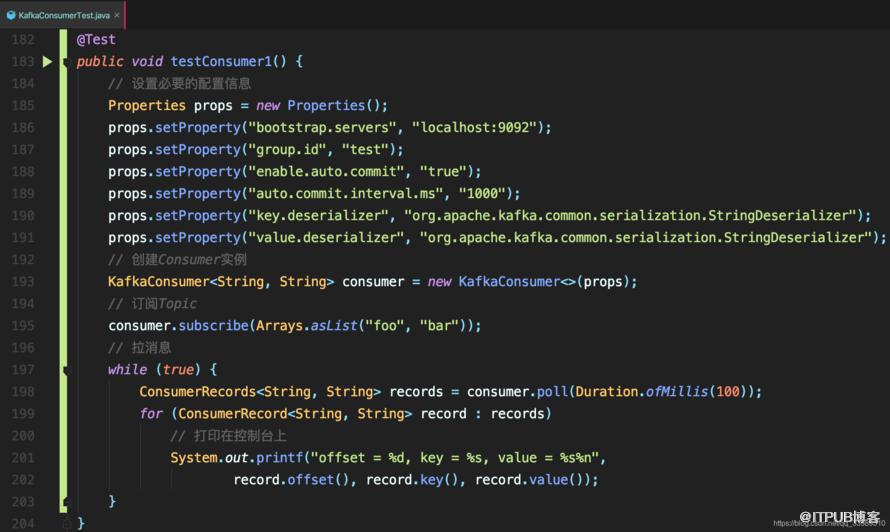This screenshot has width=890, height=532.
Task: Click the for keyword on line 199
Action: (151, 414)
